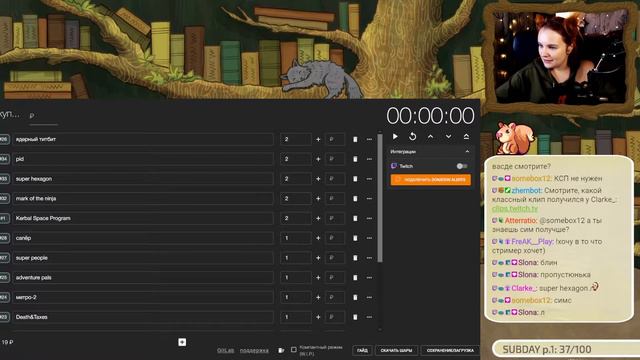Screen dimensions: 640x360
Task: Delete the super hexagon lot
Action: tap(355, 179)
